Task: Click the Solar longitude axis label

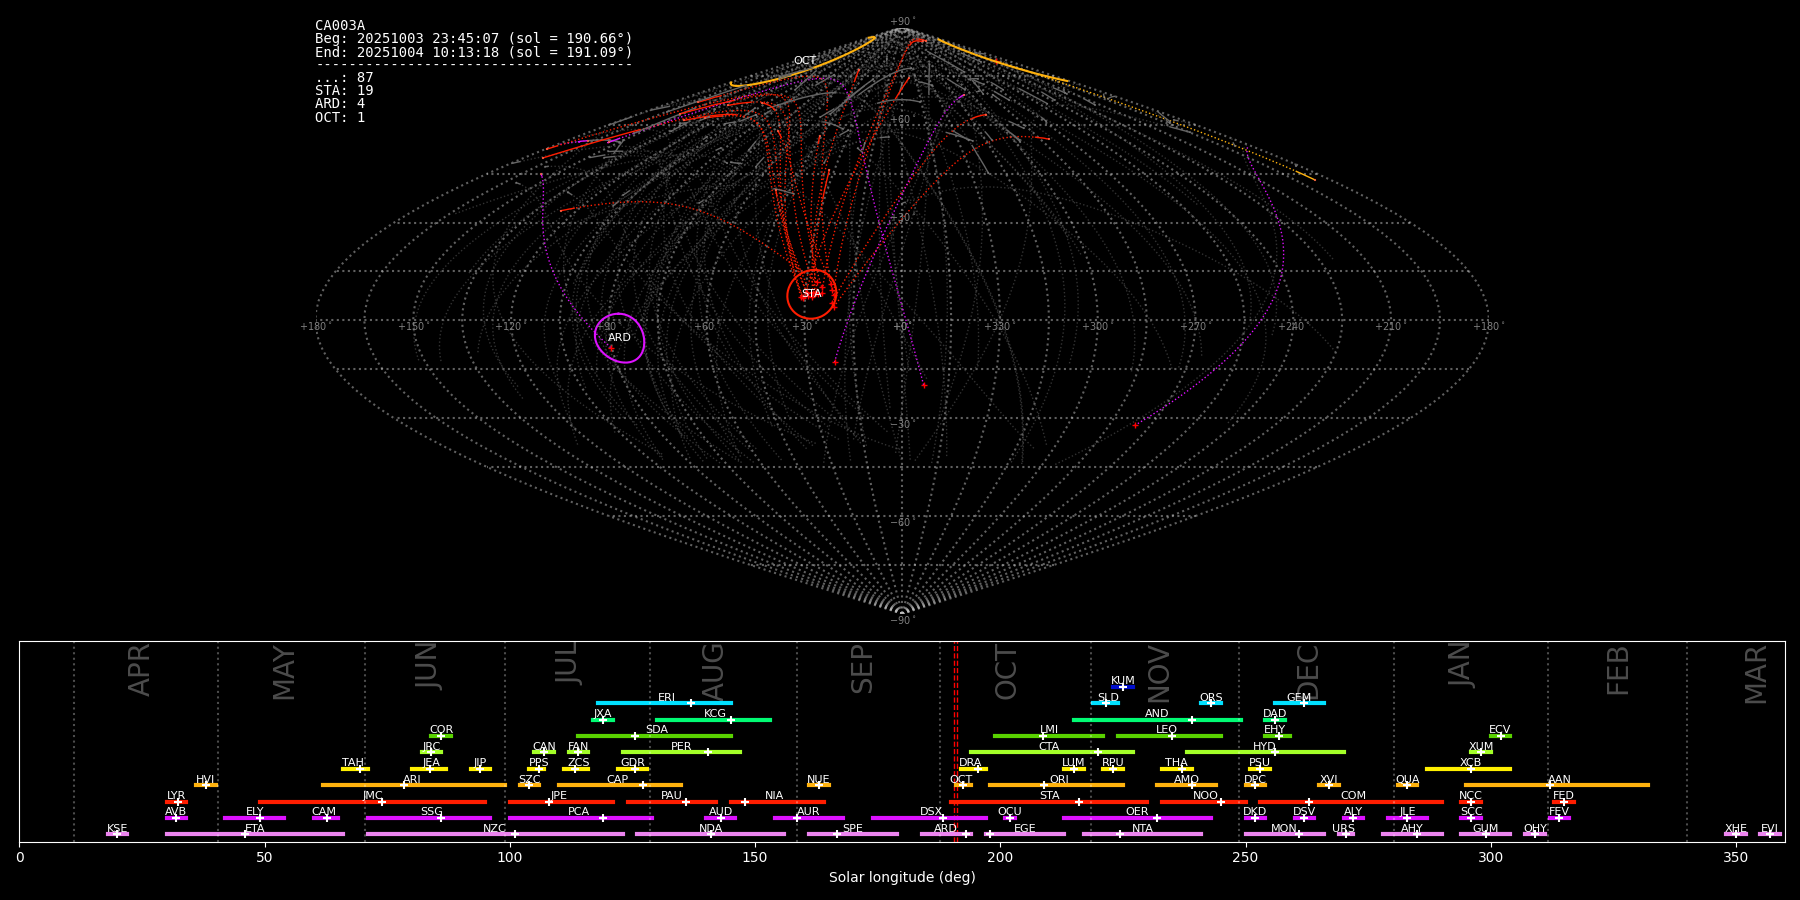Action: pos(902,878)
